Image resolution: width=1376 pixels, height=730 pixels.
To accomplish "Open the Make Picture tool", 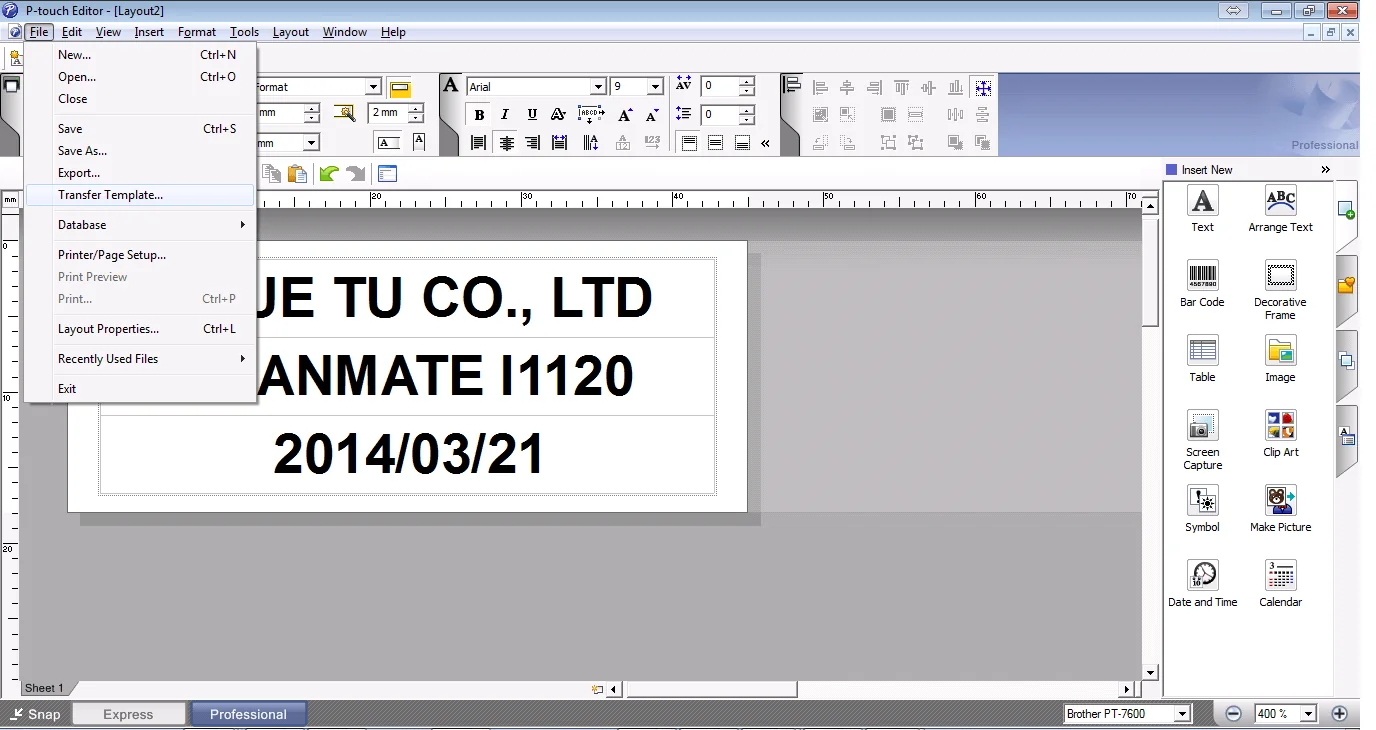I will [1280, 501].
